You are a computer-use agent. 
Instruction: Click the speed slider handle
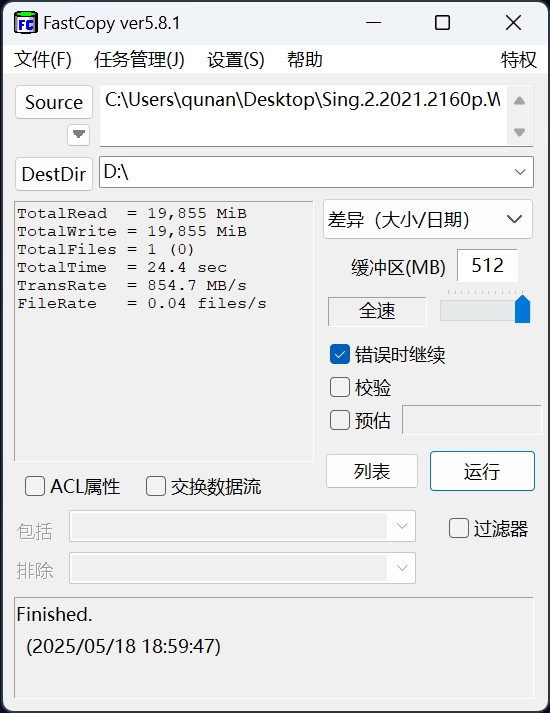click(522, 309)
